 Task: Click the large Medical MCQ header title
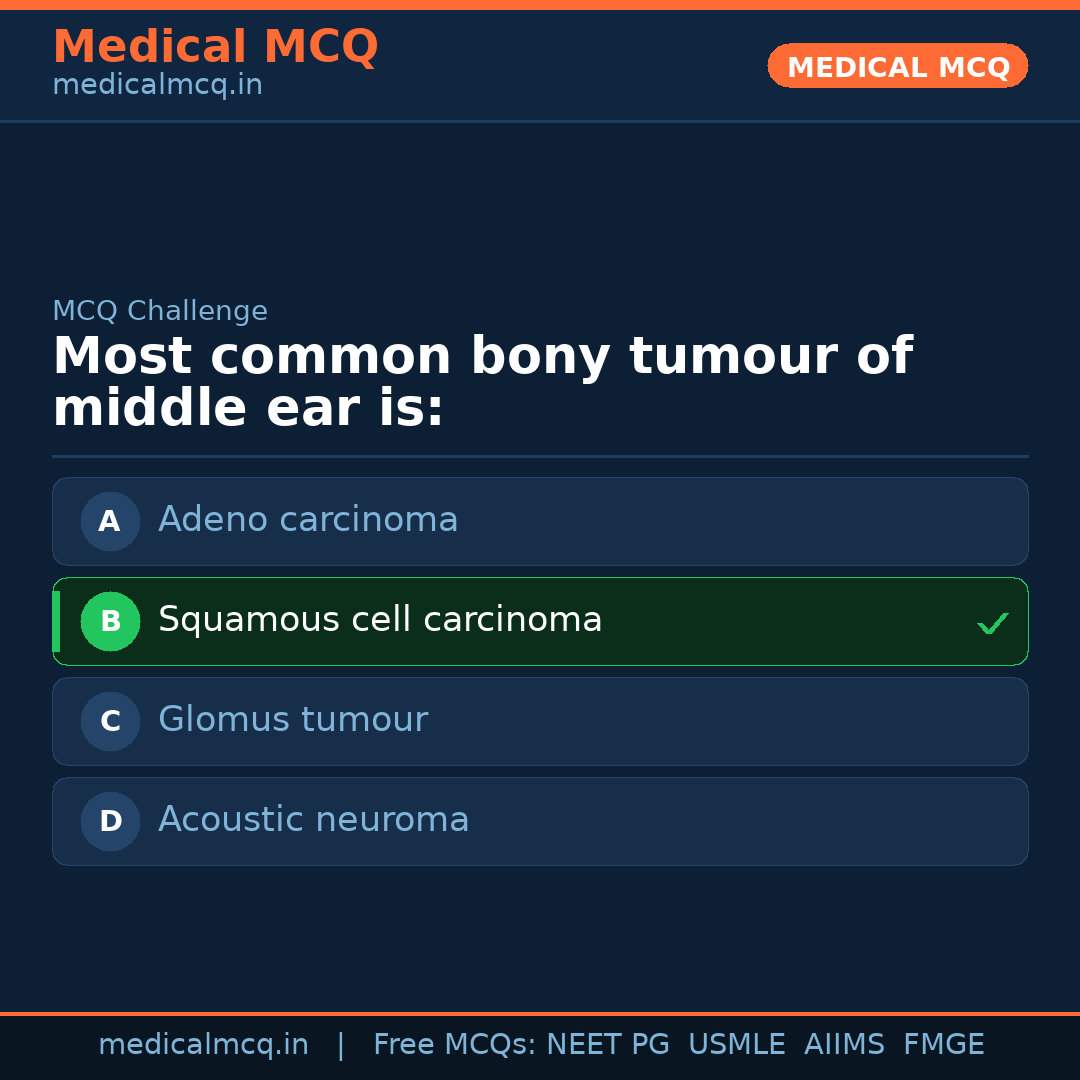(215, 47)
